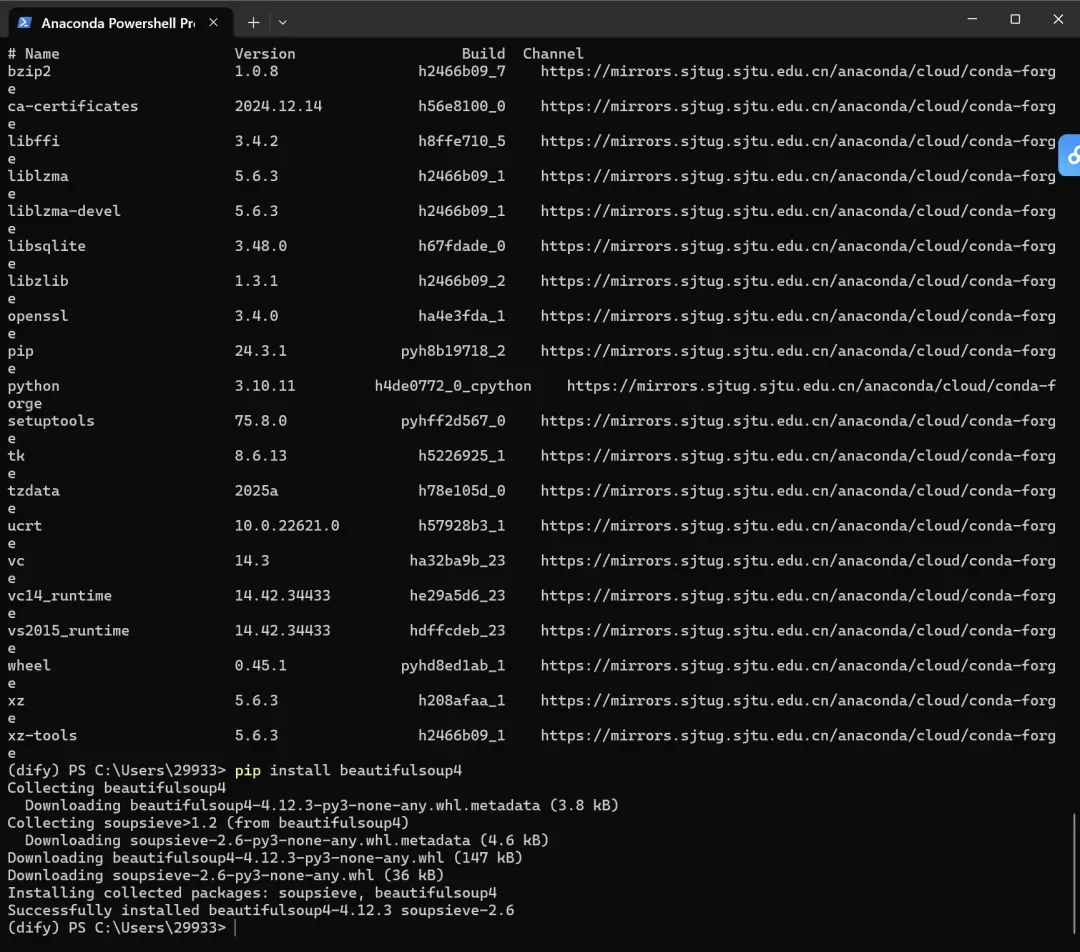Click the 'vs2015_runtime' package name
Image resolution: width=1080 pixels, height=952 pixels.
click(68, 631)
